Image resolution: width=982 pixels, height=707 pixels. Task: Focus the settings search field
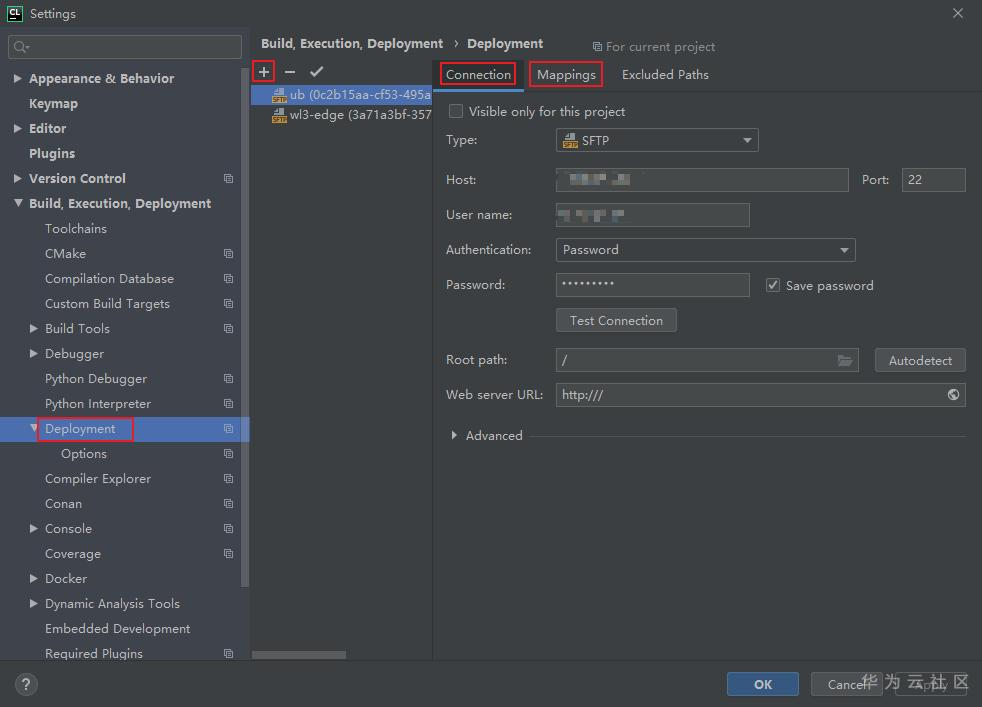coord(125,47)
